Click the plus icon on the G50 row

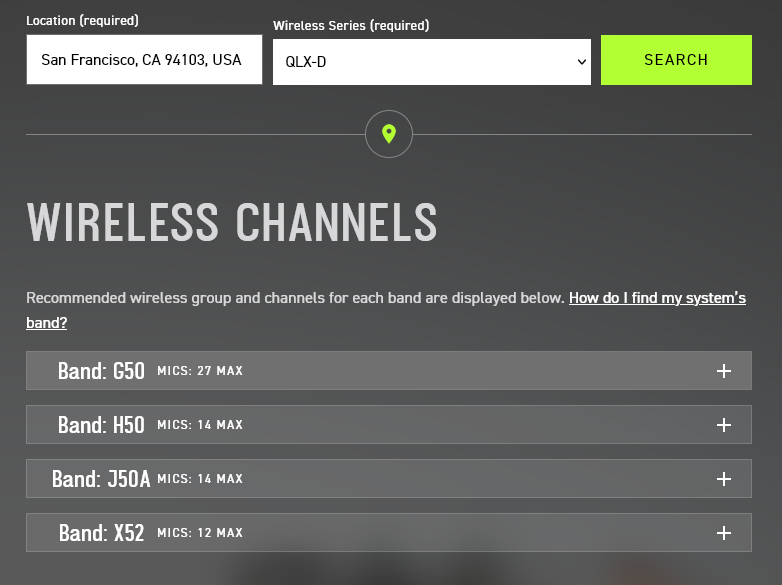(x=724, y=371)
